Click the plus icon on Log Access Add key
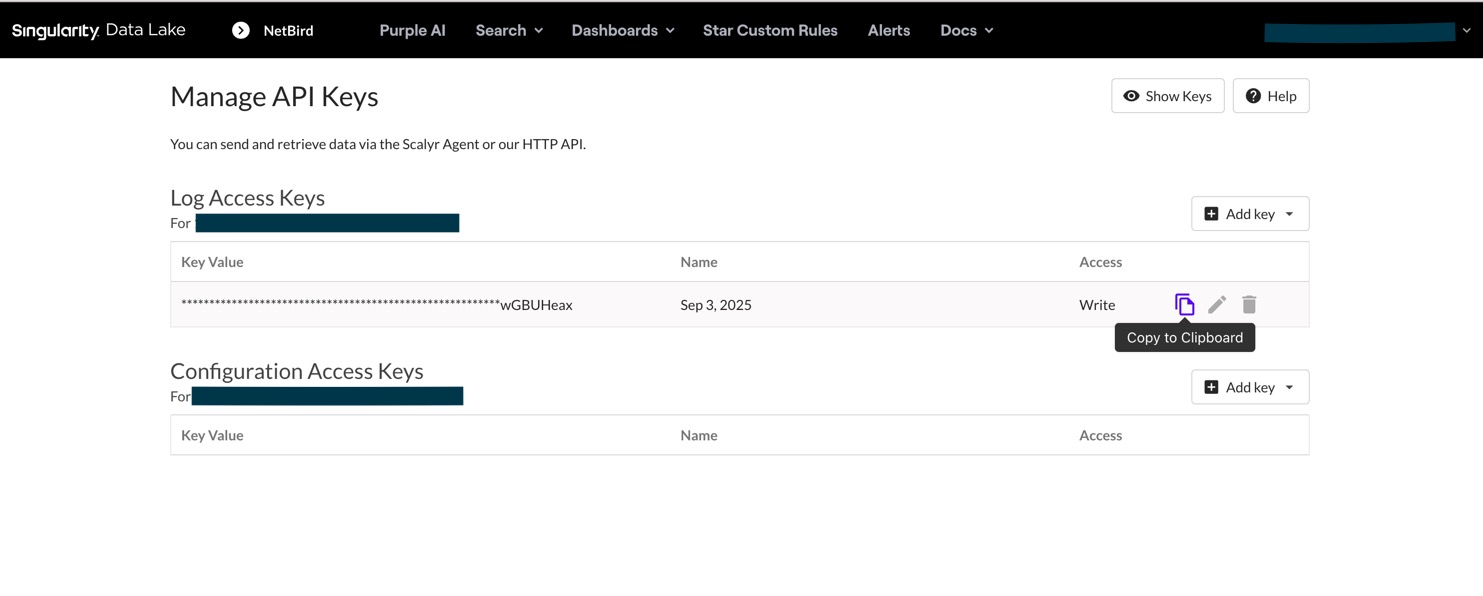1483x596 pixels. (1211, 213)
